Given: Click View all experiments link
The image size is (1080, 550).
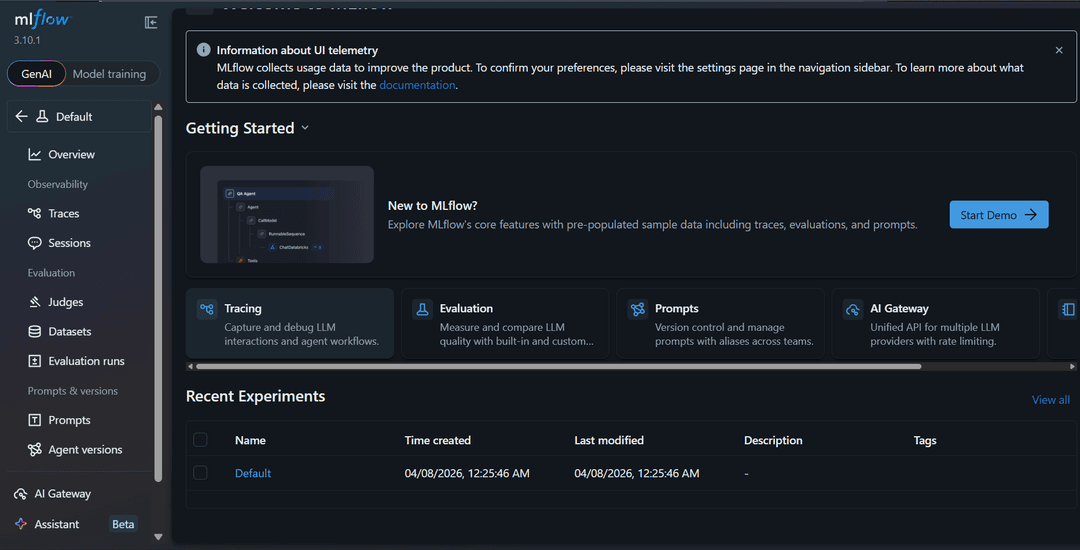Looking at the screenshot, I should click(1050, 400).
